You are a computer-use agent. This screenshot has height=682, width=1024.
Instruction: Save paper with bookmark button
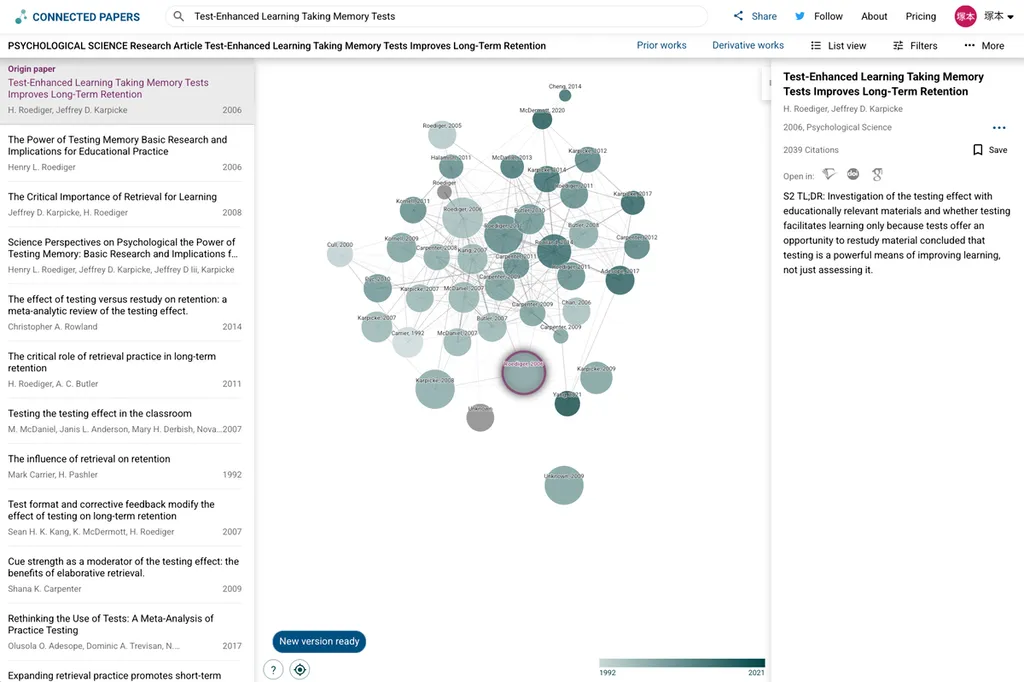pyautogui.click(x=989, y=150)
